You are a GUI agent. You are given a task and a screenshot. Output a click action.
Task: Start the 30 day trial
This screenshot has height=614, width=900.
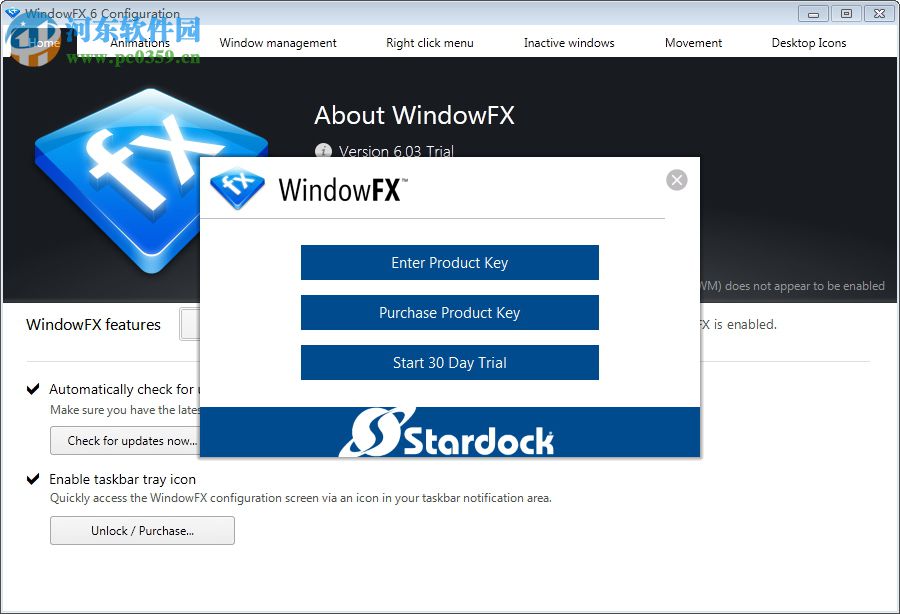point(449,362)
